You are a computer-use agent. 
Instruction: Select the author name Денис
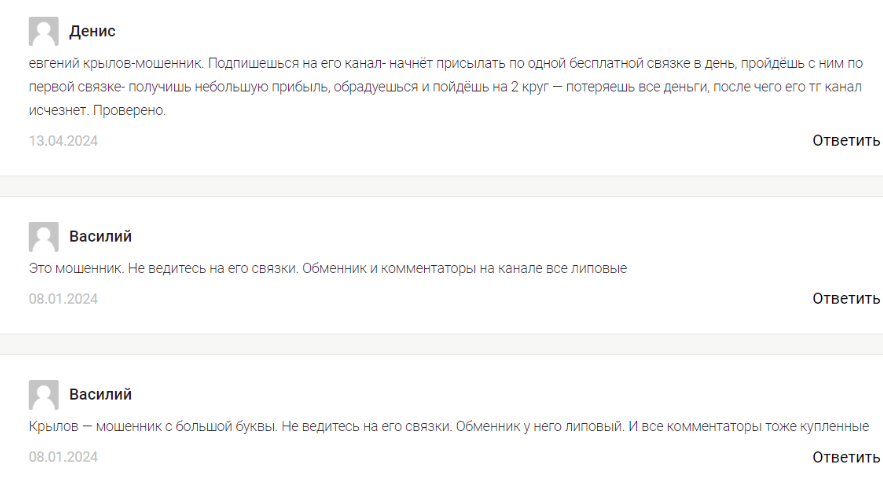[92, 32]
